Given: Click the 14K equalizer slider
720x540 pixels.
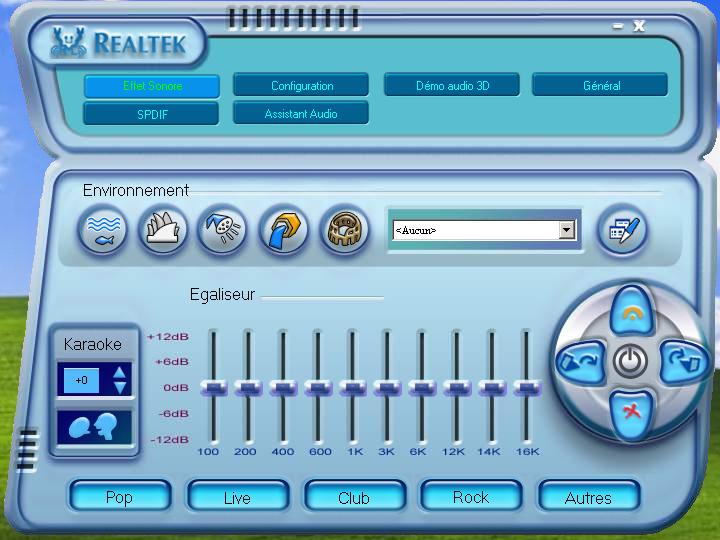Looking at the screenshot, I should (491, 388).
